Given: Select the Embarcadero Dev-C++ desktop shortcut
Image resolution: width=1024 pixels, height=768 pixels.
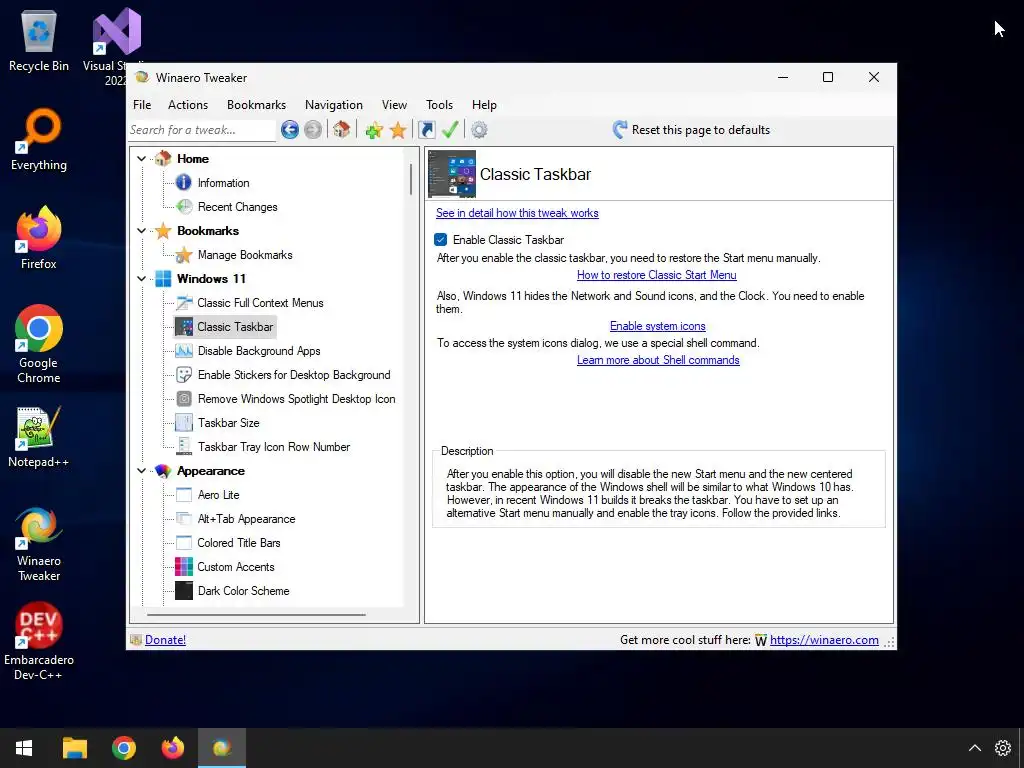Looking at the screenshot, I should pyautogui.click(x=39, y=641).
